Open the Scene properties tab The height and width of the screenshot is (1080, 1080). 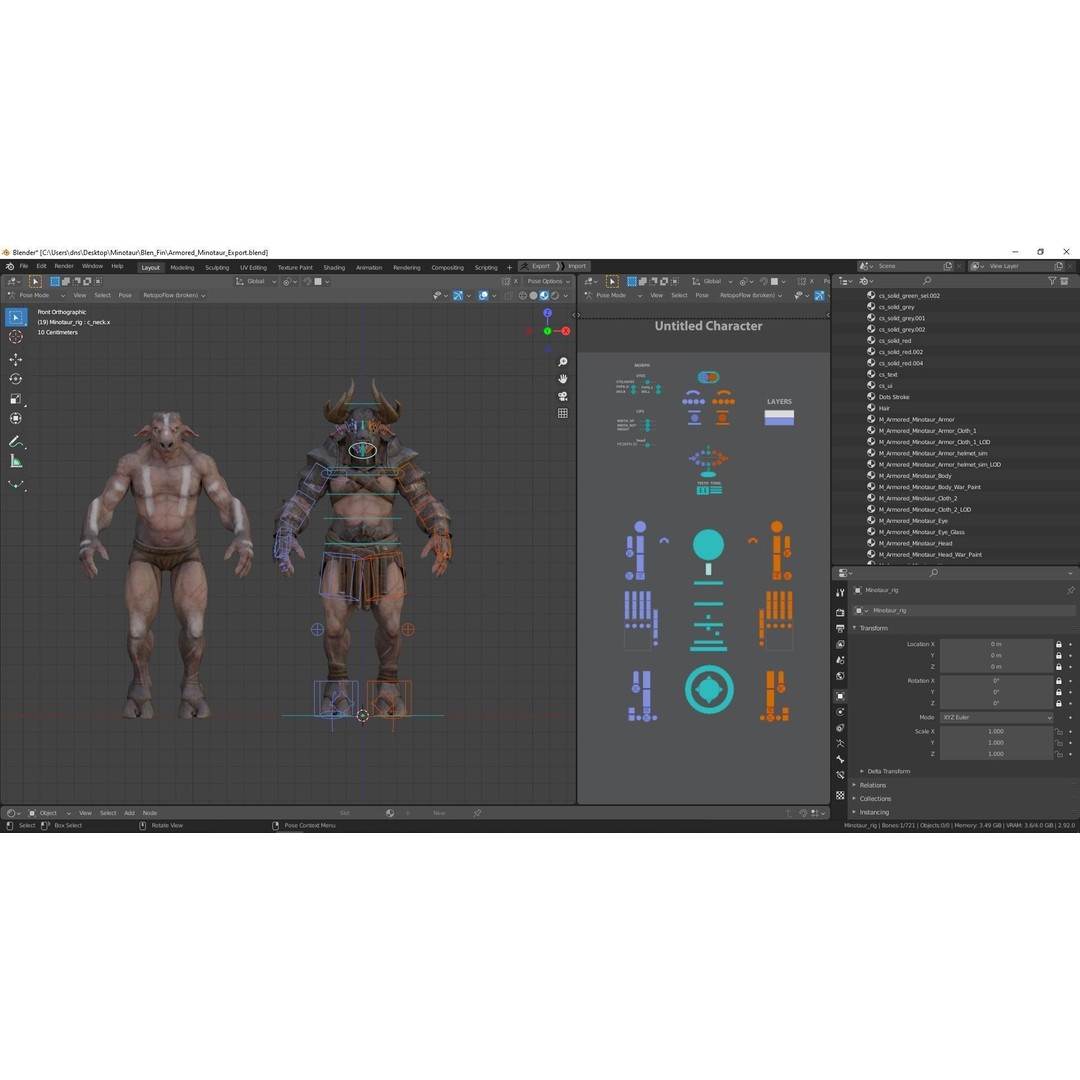coord(840,660)
